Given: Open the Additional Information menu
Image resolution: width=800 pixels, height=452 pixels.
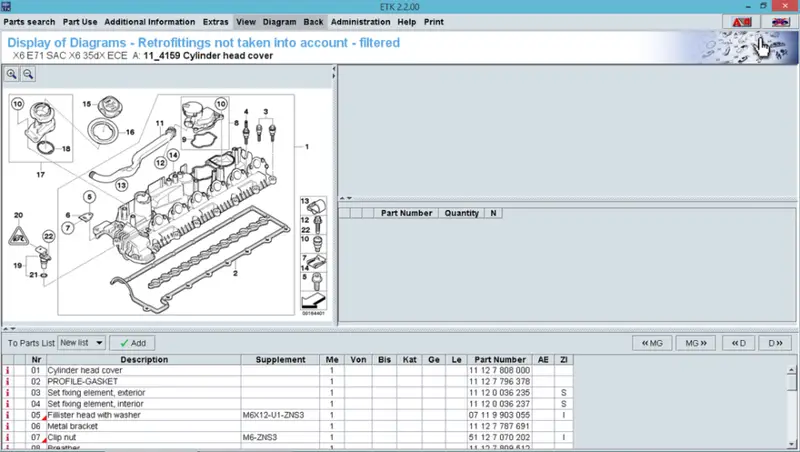Looking at the screenshot, I should point(149,22).
